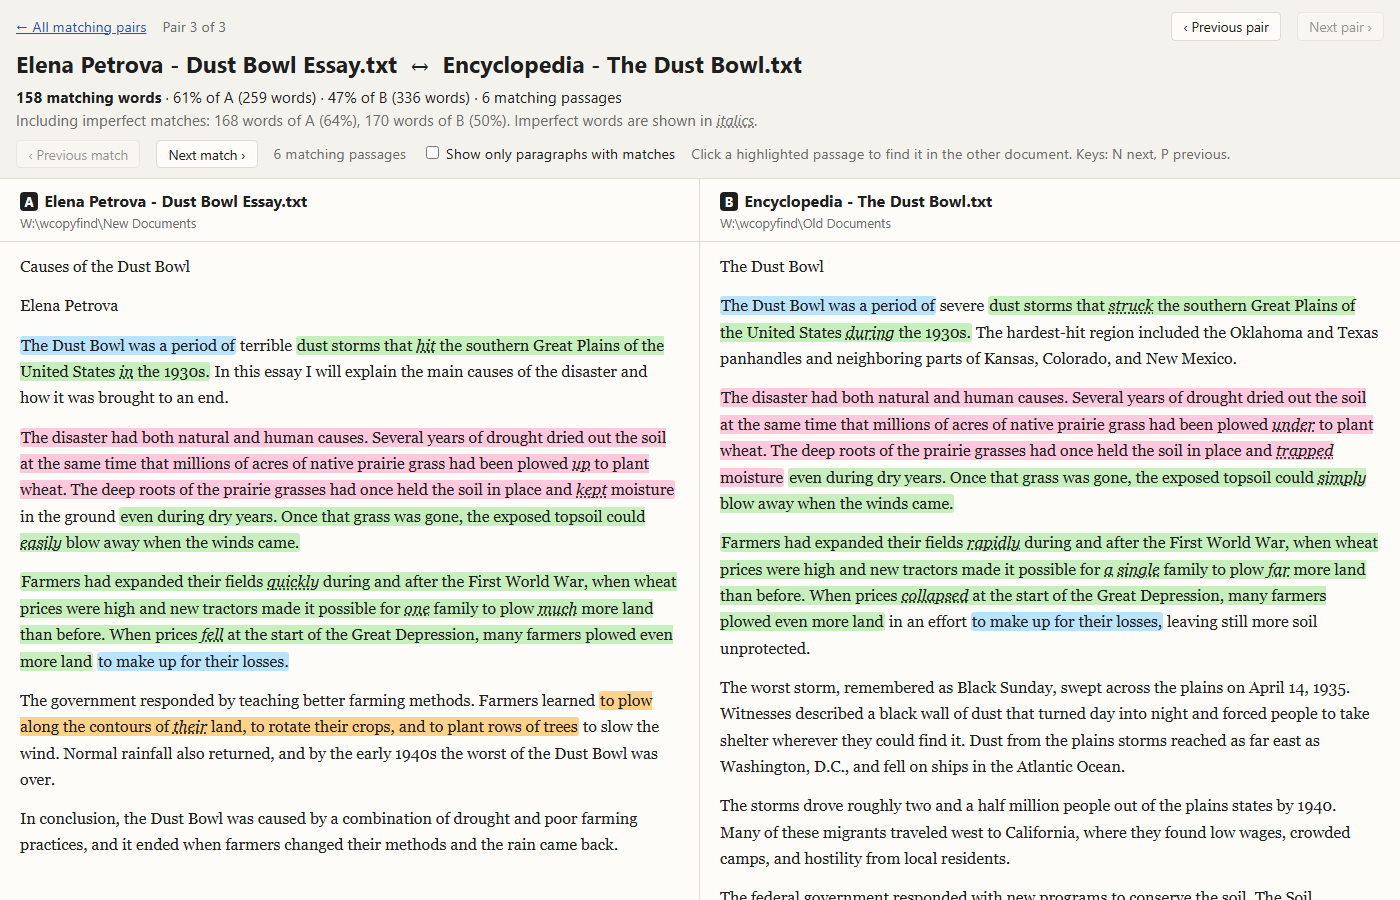Screen dimensions: 1400x900
Task: Go back via All matching pairs link
Action: point(81,27)
